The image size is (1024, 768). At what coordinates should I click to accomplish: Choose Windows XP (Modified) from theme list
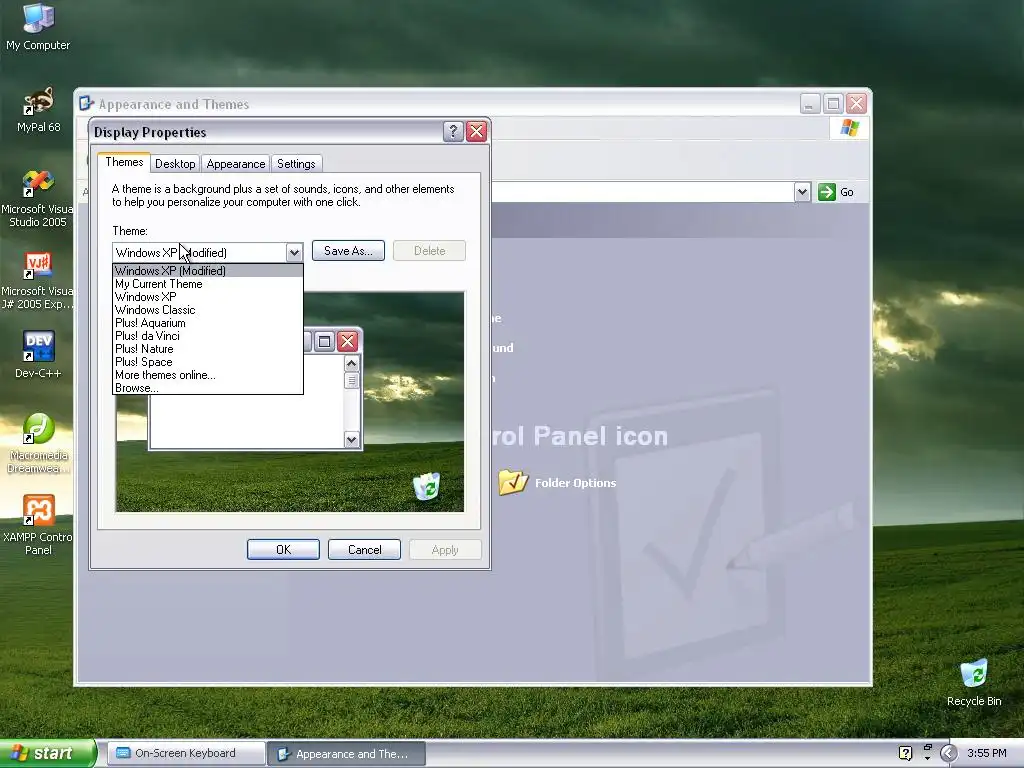click(x=208, y=270)
